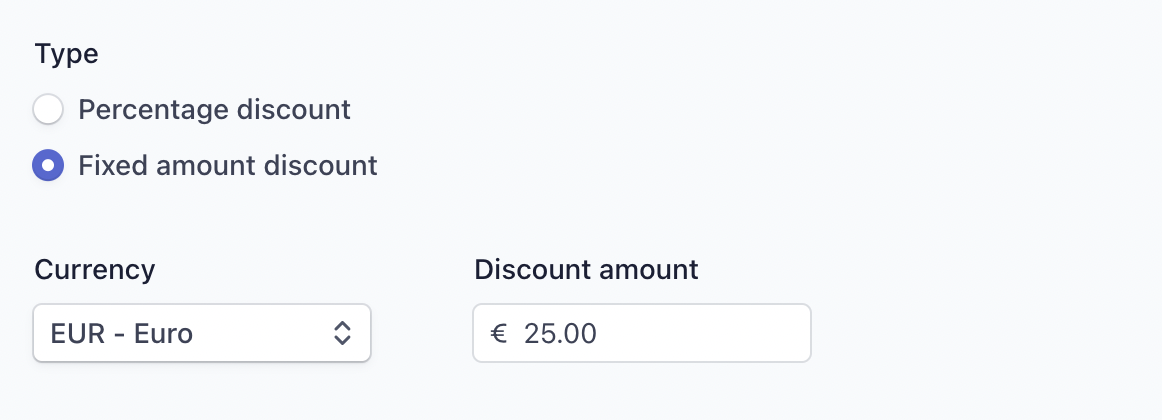This screenshot has width=1162, height=420.
Task: Click the 'EUR - Euro' selected value
Action: pyautogui.click(x=122, y=334)
